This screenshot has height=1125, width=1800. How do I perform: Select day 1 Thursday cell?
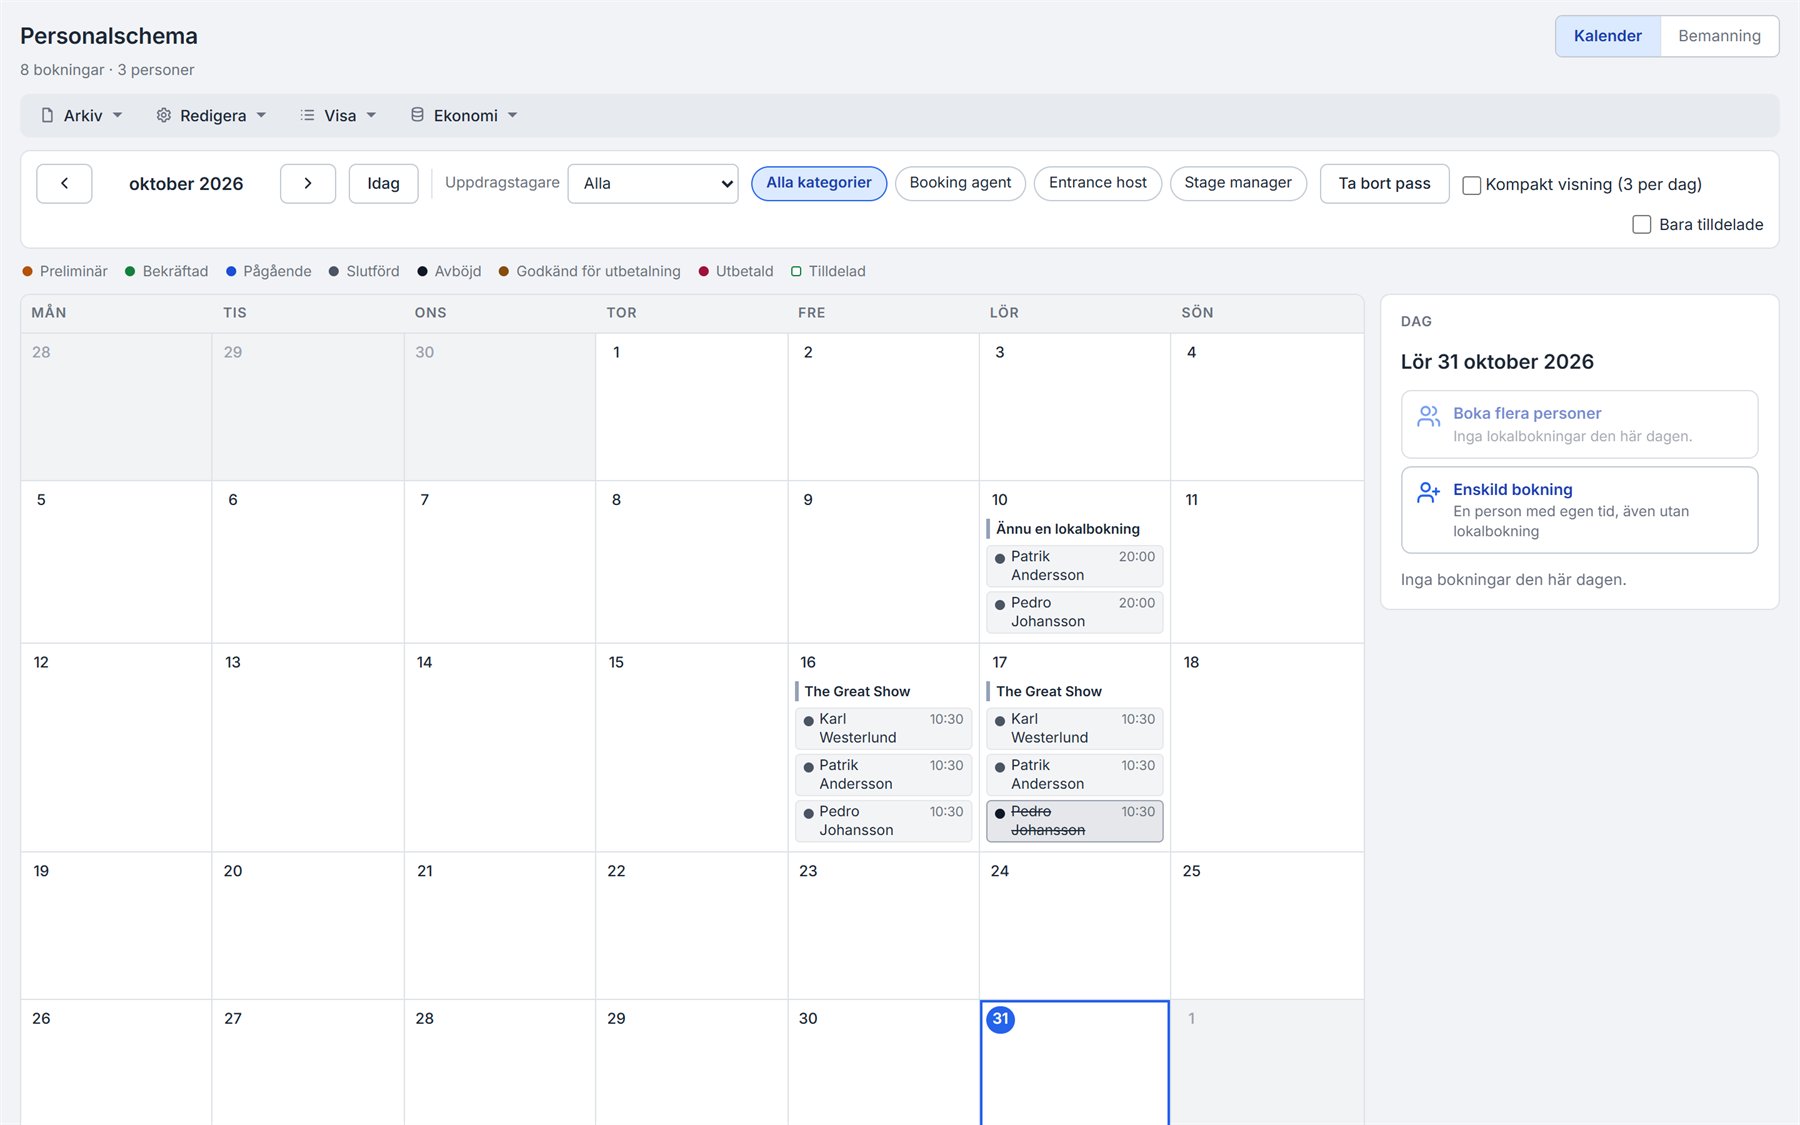coord(691,407)
